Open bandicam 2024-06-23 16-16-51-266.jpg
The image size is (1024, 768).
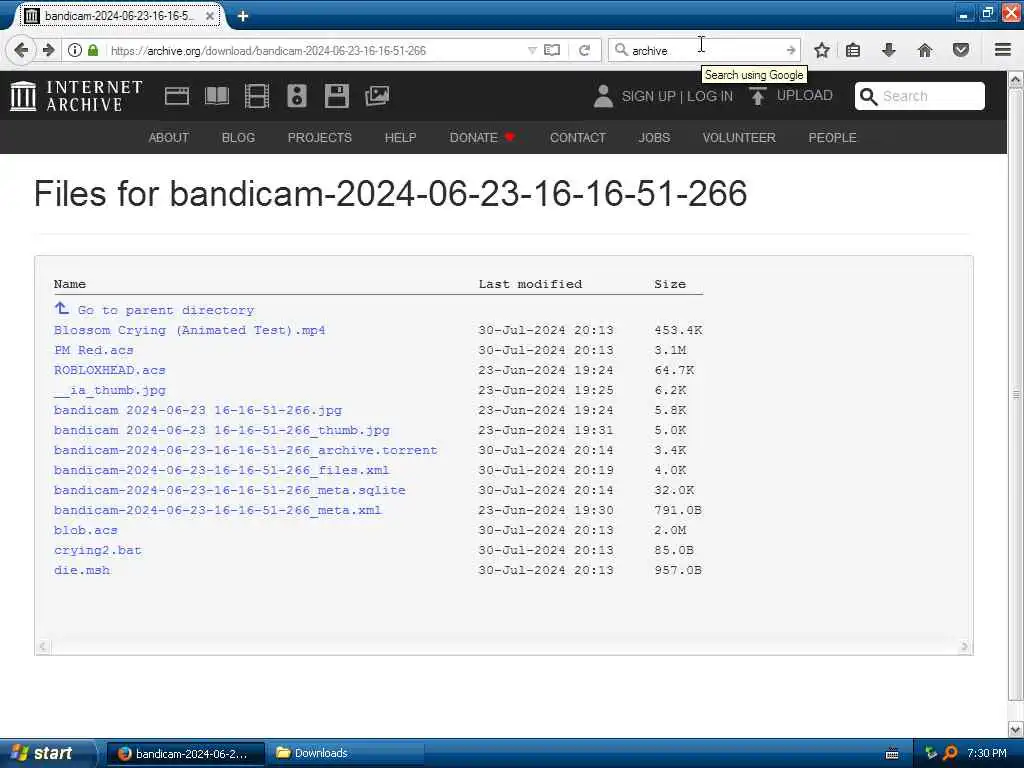click(x=198, y=410)
